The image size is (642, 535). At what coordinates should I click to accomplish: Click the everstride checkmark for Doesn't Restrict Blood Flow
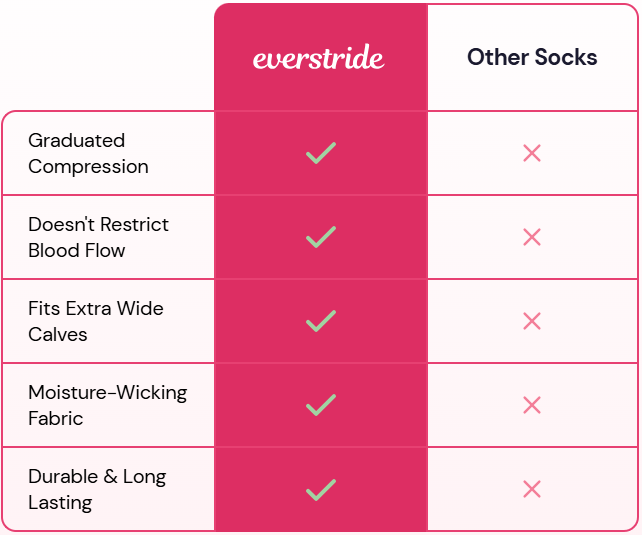[320, 237]
